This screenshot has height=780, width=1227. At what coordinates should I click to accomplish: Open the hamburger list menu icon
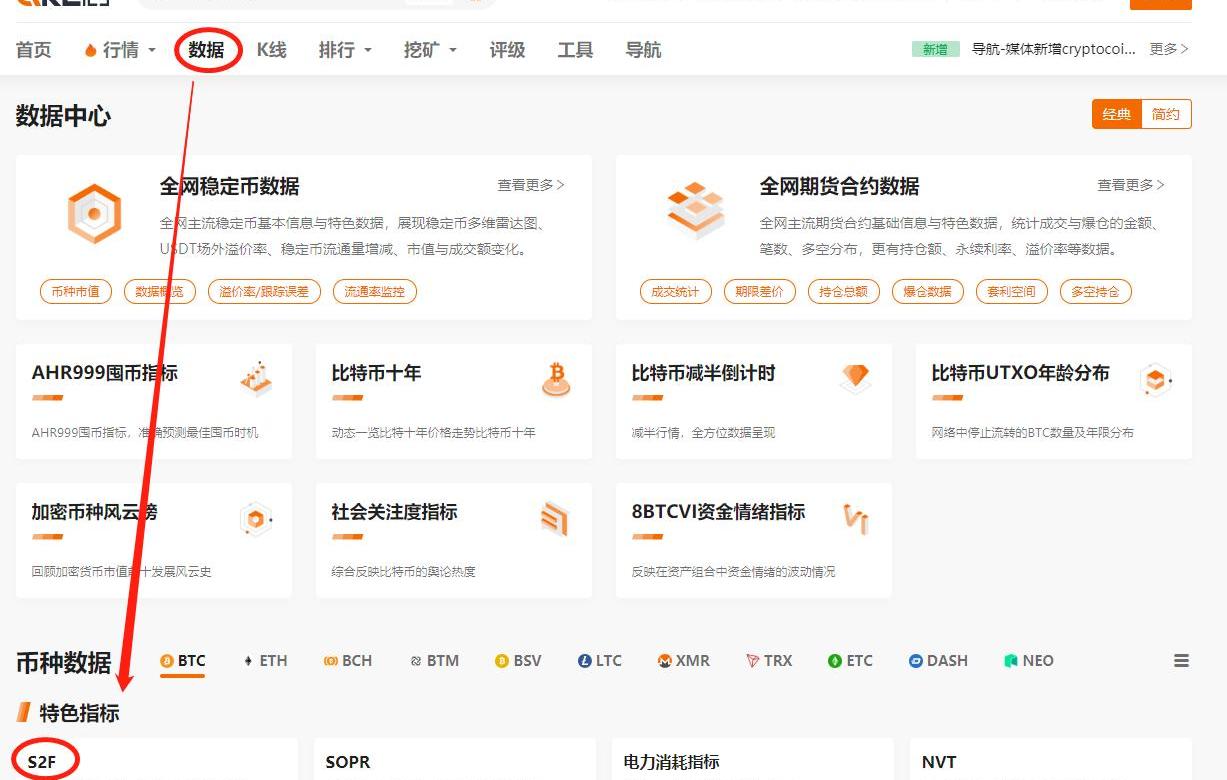pos(1181,661)
